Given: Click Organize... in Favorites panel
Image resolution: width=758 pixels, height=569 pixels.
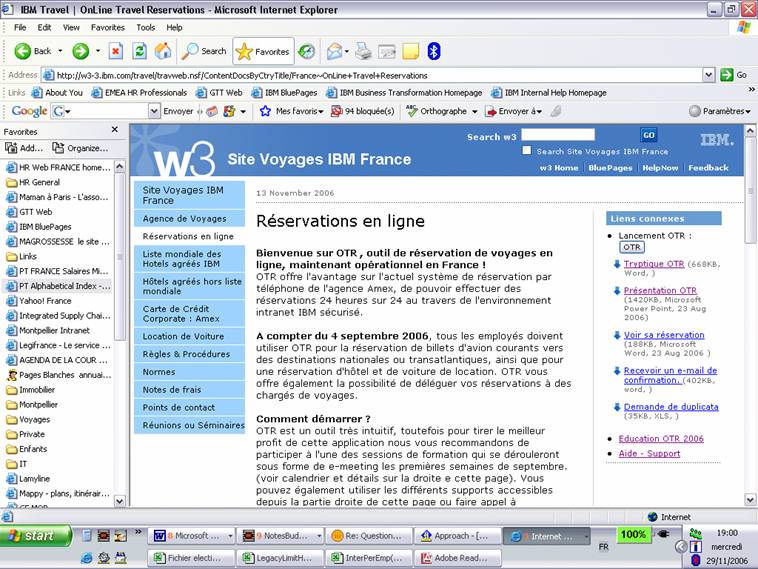Looking at the screenshot, I should pyautogui.click(x=80, y=148).
